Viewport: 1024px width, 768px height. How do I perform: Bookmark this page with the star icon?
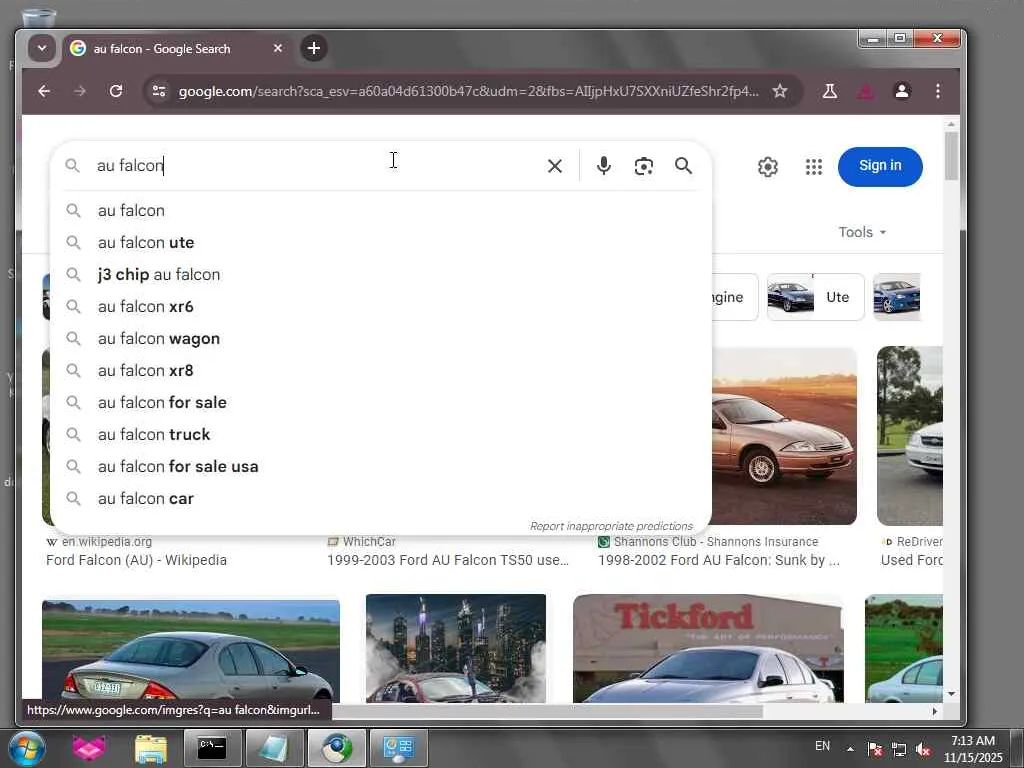(x=780, y=91)
